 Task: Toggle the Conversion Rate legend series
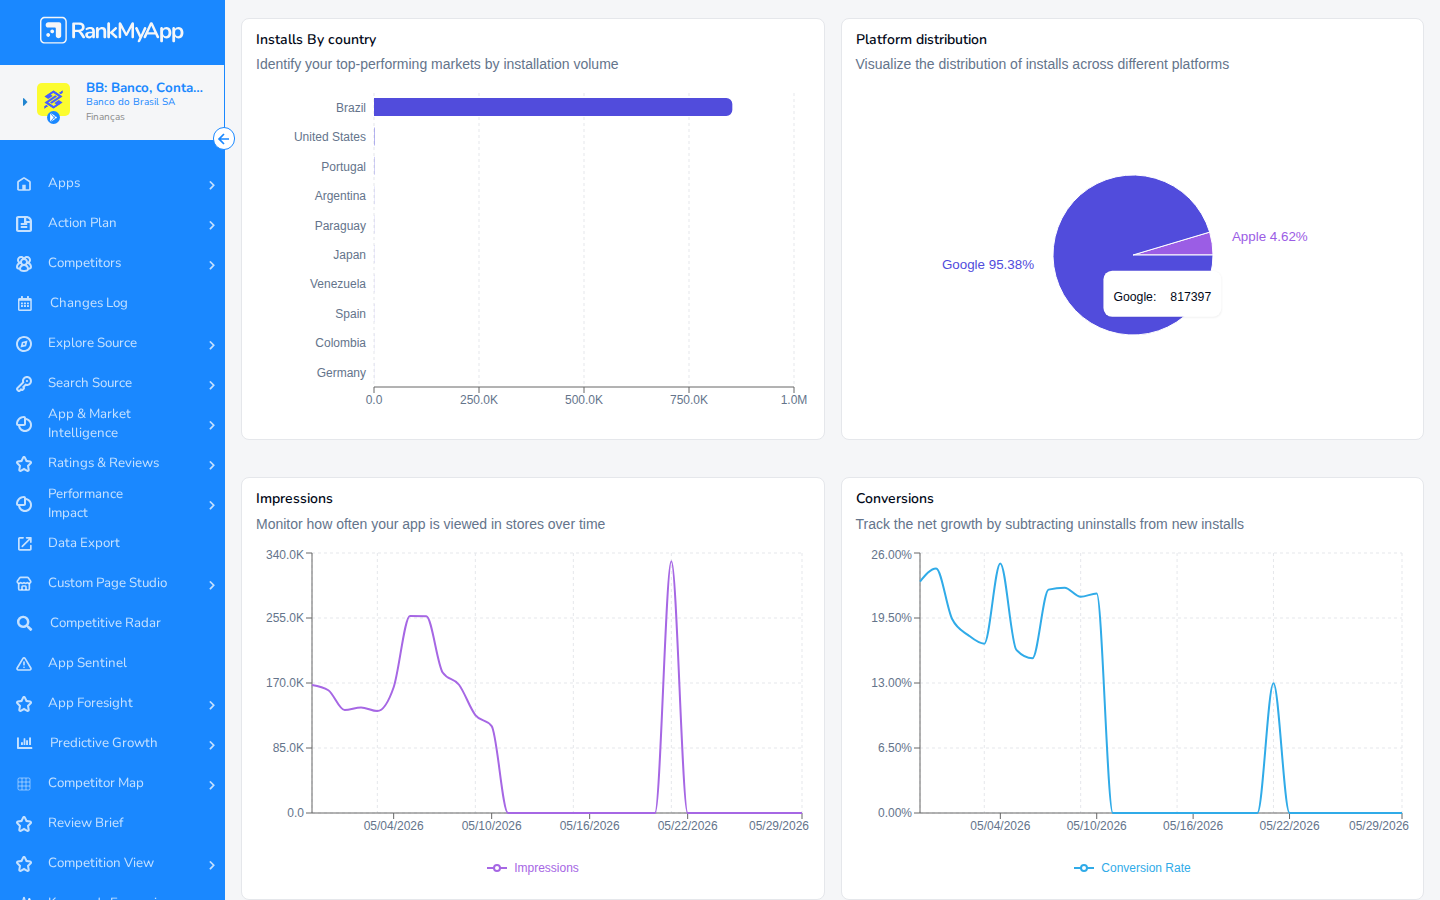(x=1132, y=868)
